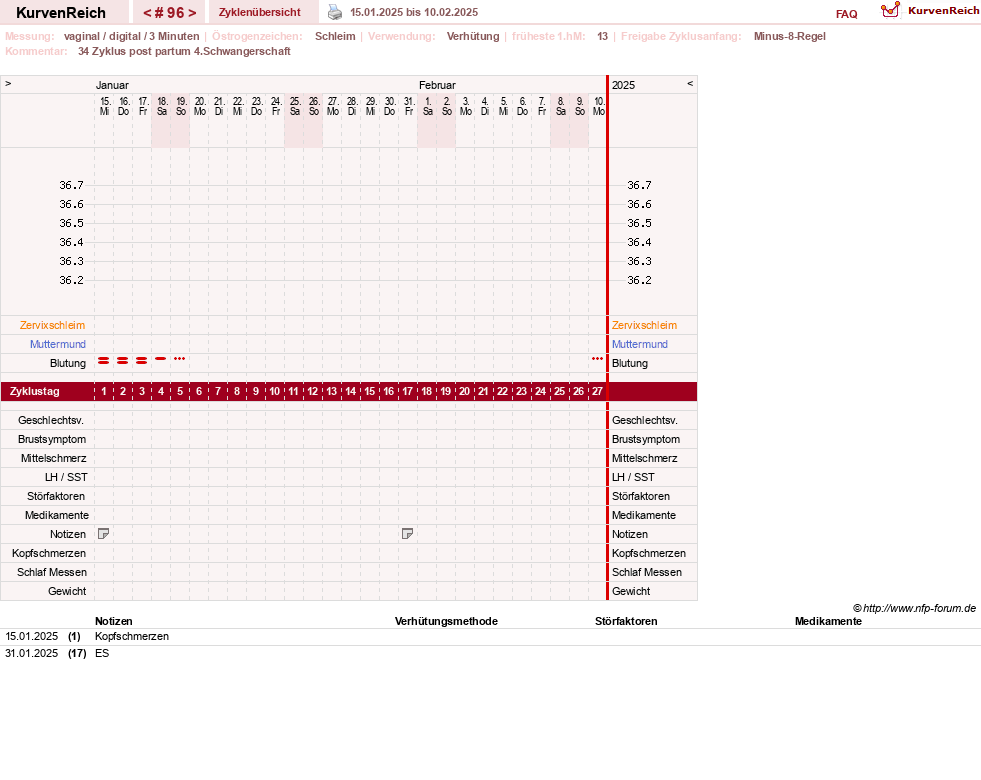
Task: Click the 36.7 temperature label on left axis
Action: [x=71, y=185]
